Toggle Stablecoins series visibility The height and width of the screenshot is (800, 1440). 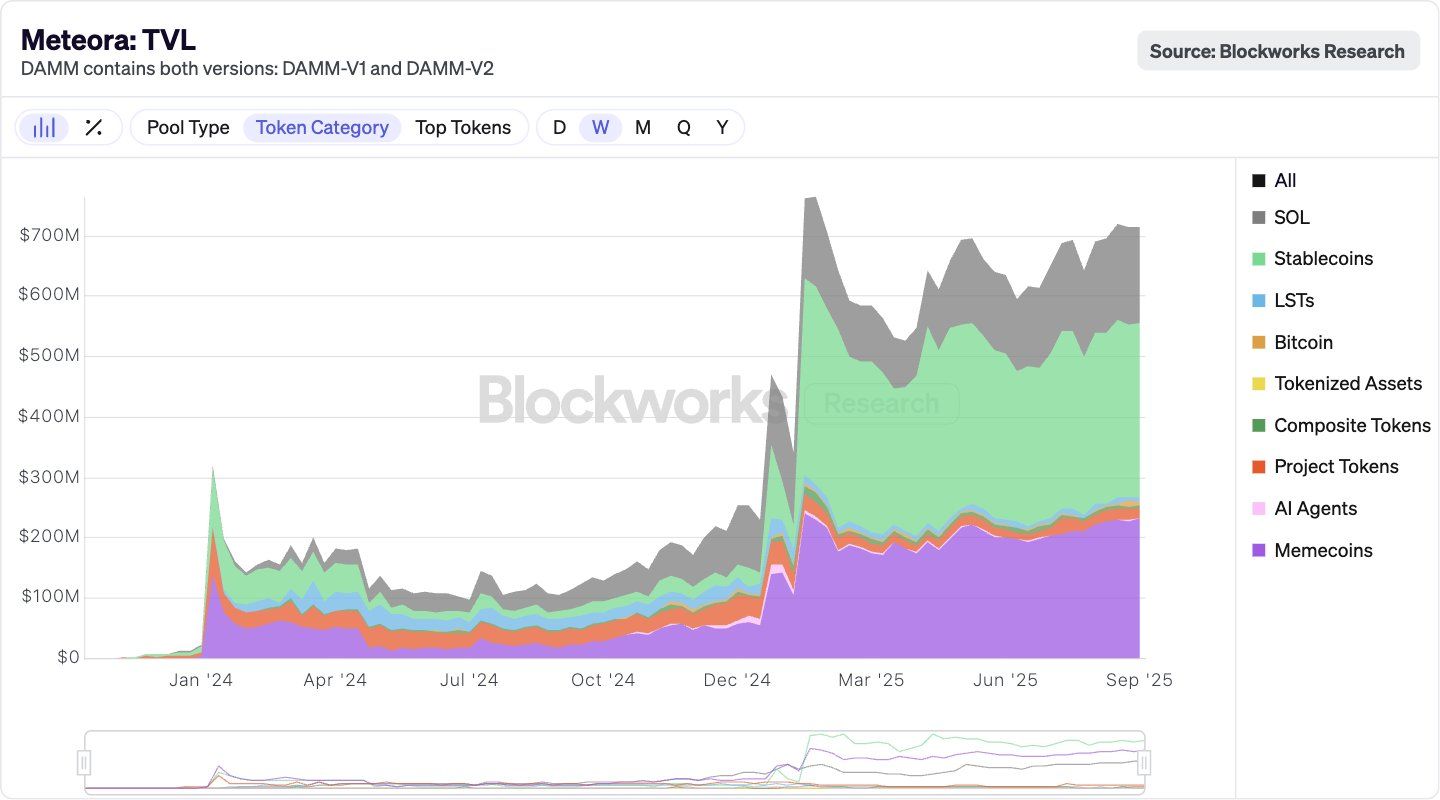point(1322,258)
